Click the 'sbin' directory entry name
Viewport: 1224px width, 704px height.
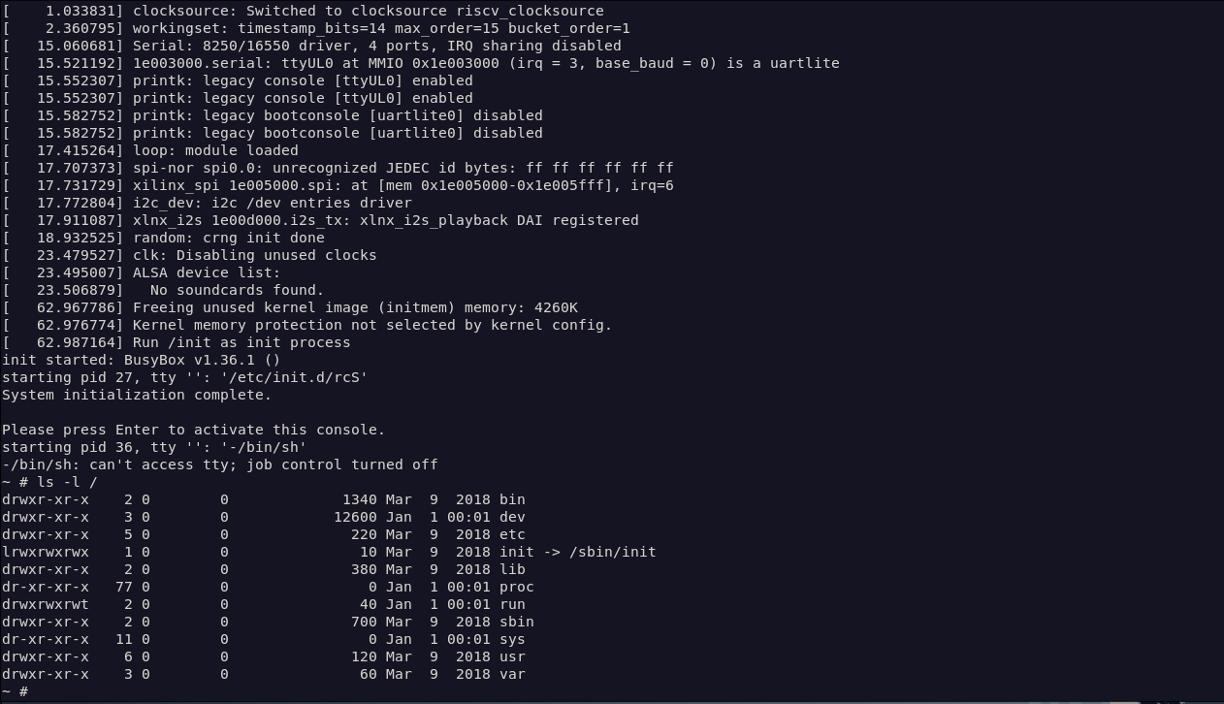coord(516,622)
